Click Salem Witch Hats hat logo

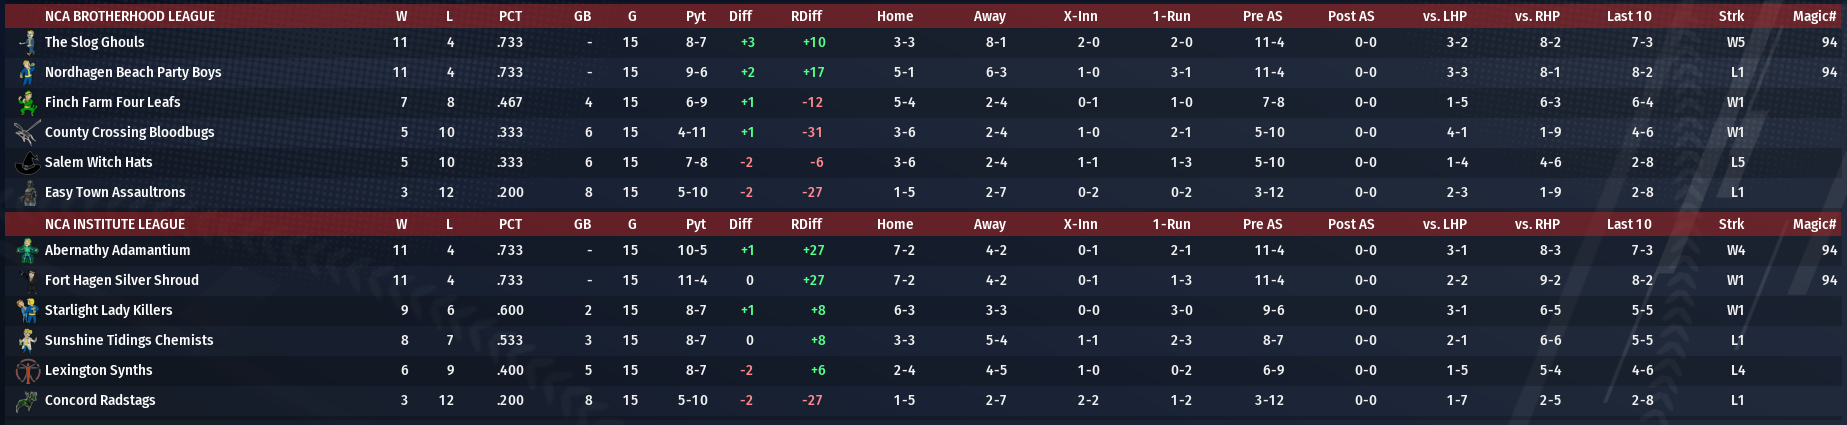click(x=27, y=162)
